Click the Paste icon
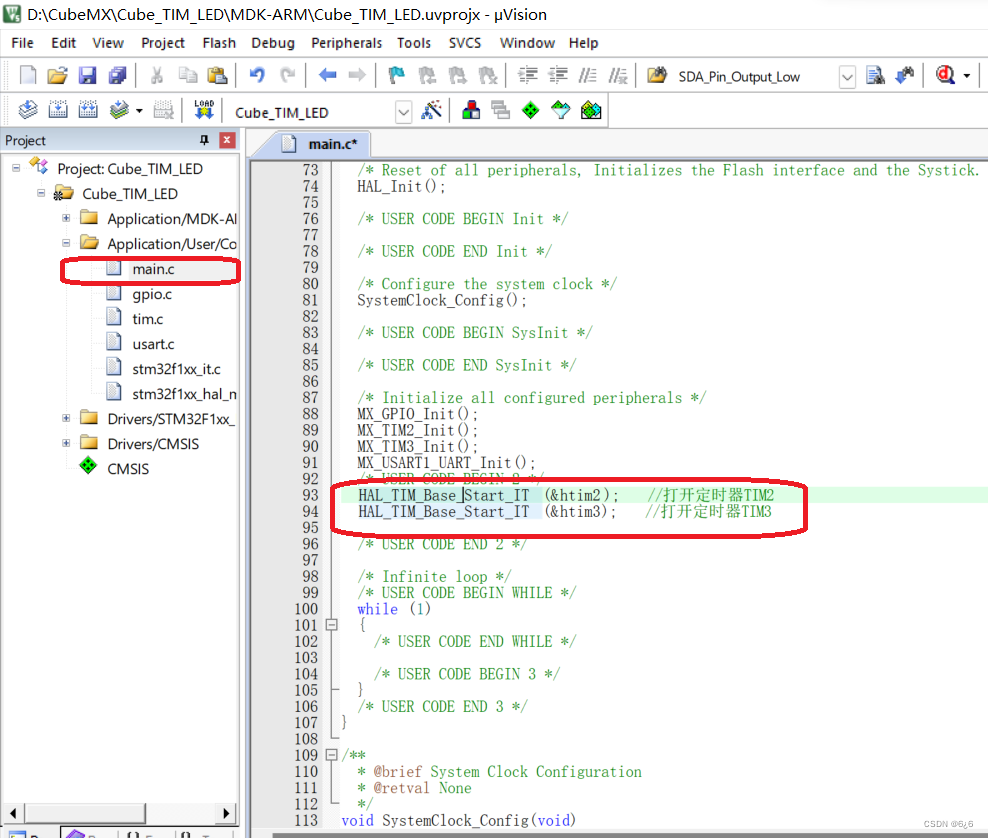This screenshot has width=988, height=838. click(217, 76)
